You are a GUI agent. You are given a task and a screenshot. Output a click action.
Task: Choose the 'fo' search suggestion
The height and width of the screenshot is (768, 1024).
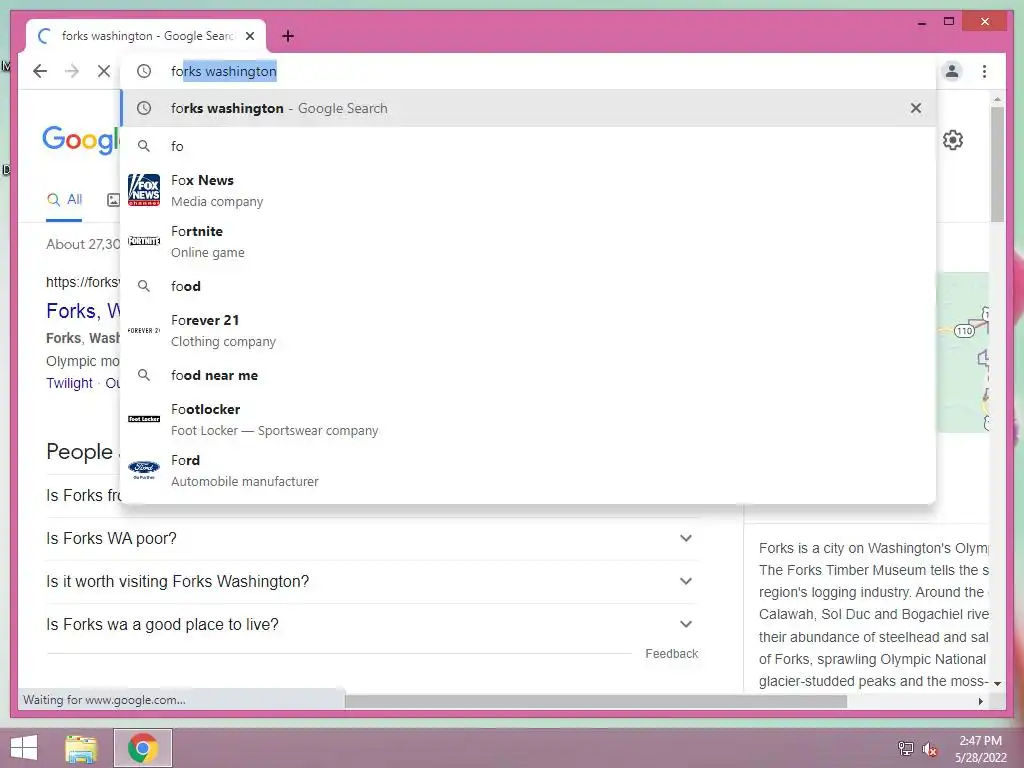pos(528,146)
